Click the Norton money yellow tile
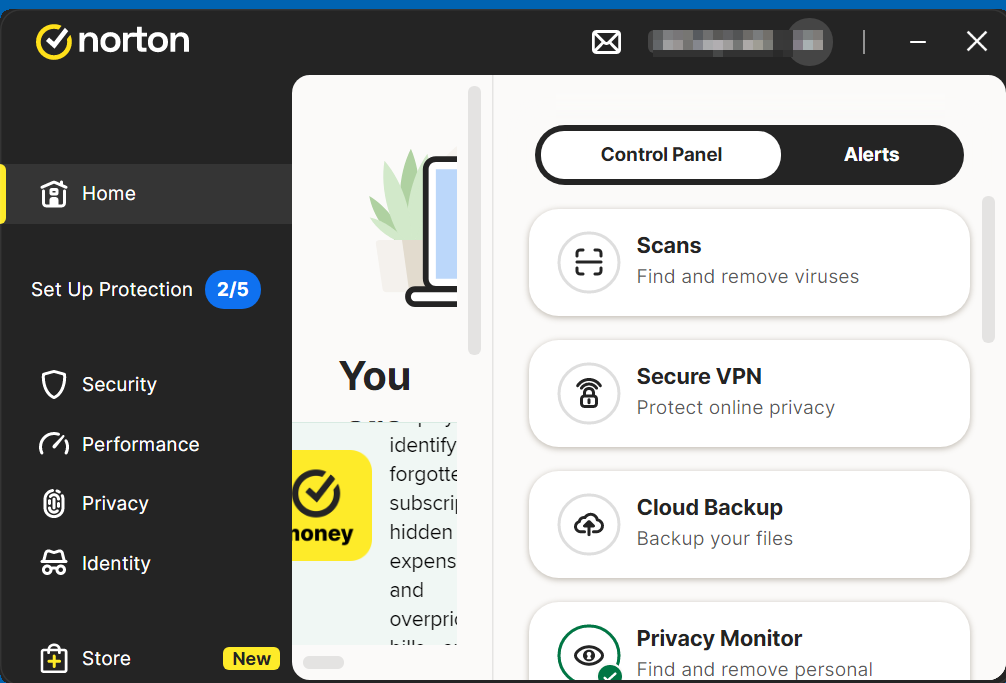Screen dimensions: 1006x683 click(330, 505)
